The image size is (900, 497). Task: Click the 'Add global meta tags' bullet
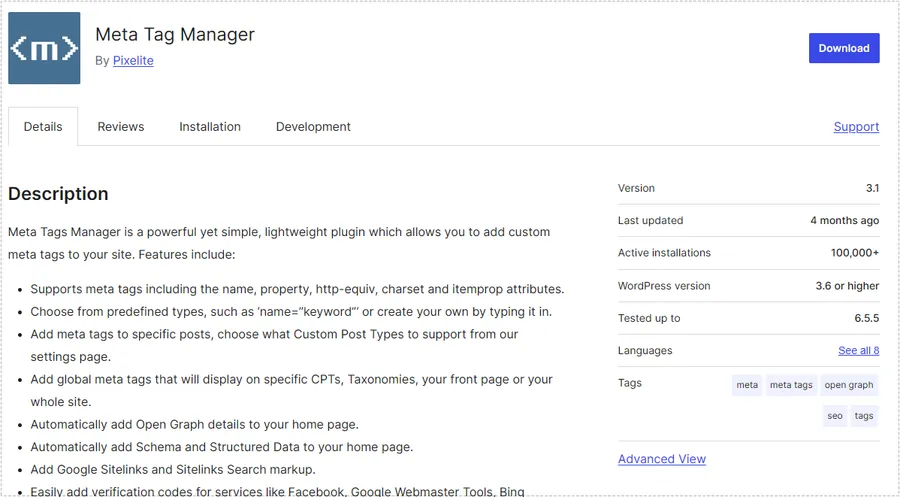coord(292,391)
